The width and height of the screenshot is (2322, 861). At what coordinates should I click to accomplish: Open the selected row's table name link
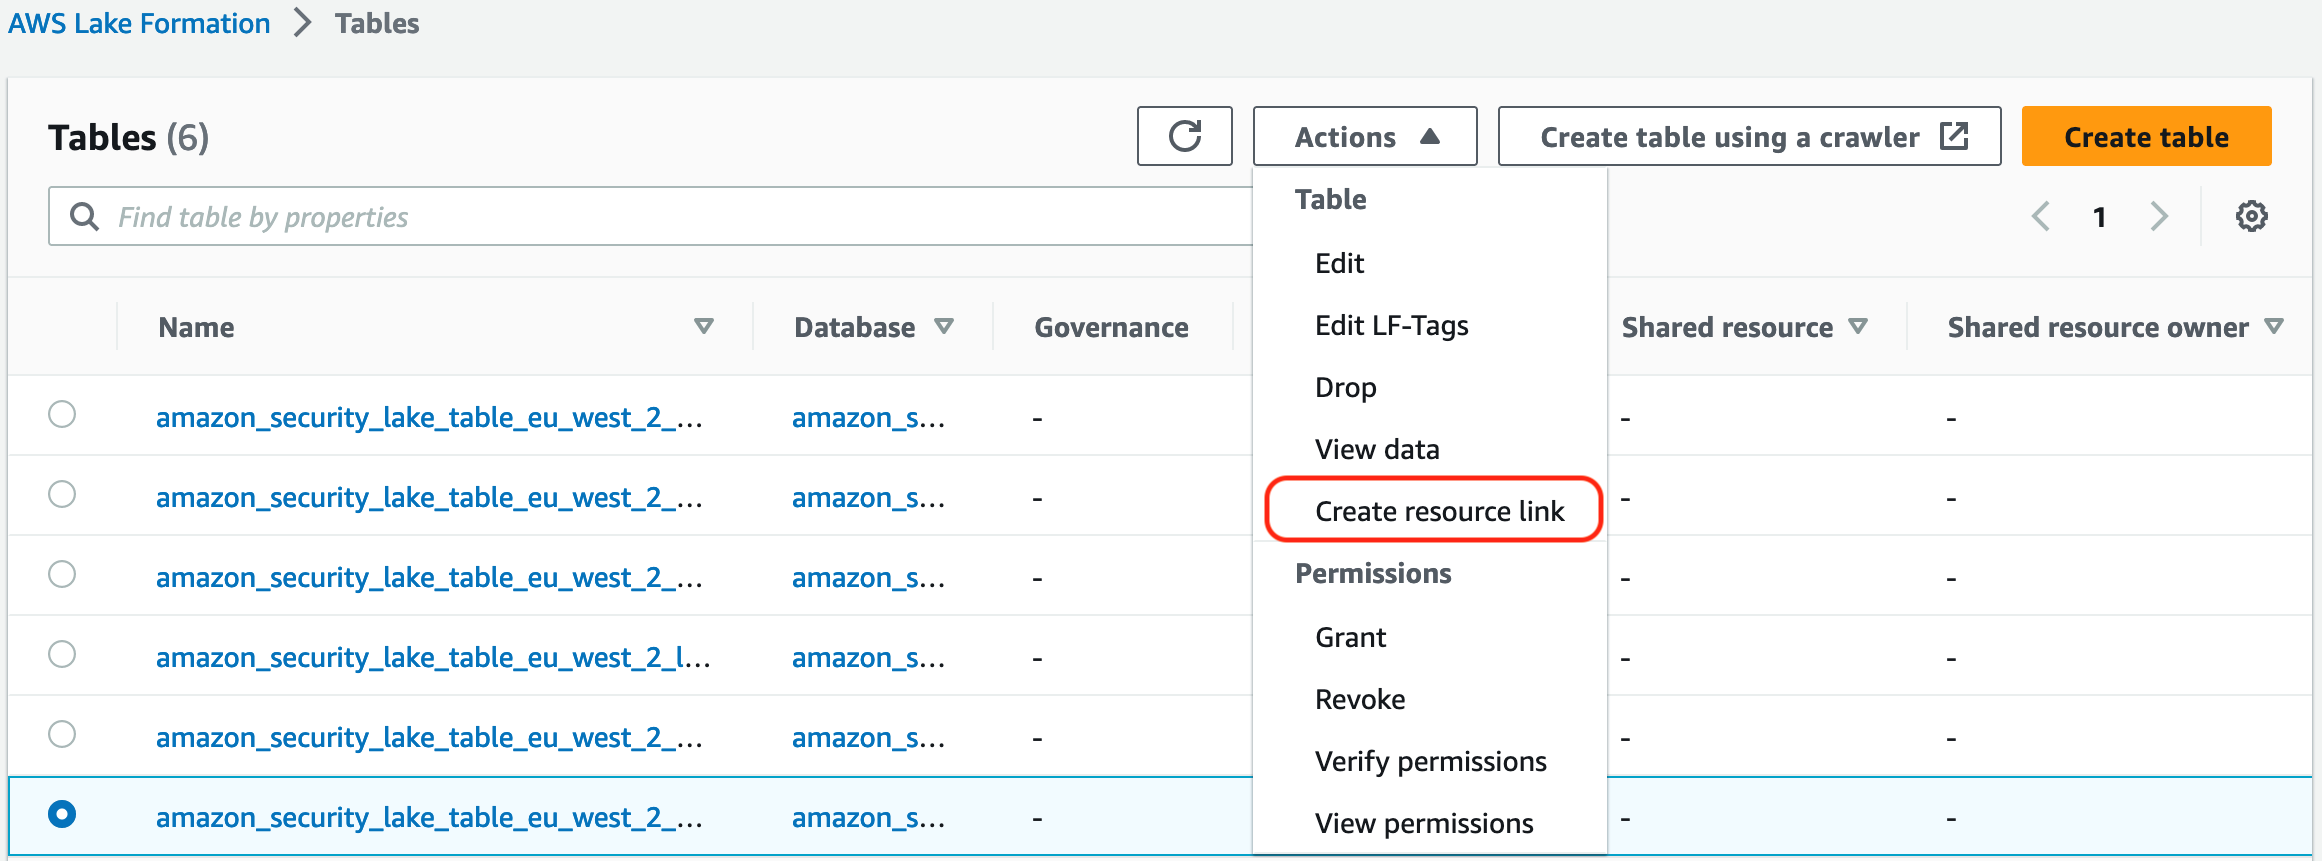429,817
